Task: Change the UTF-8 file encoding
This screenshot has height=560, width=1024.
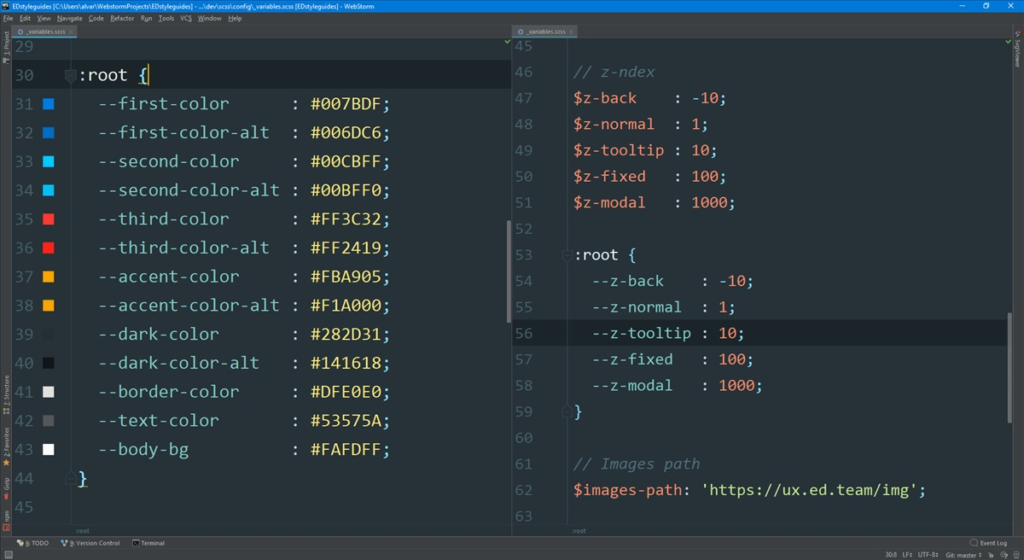Action: coord(929,554)
